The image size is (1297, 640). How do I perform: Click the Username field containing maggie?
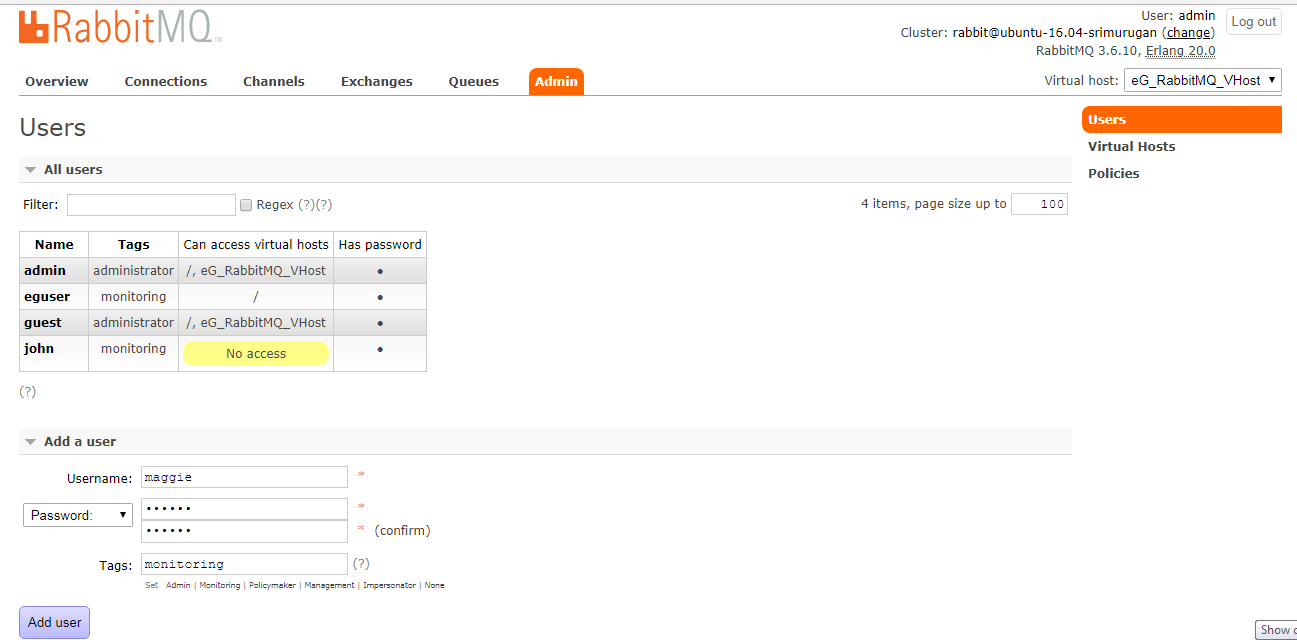tap(244, 478)
